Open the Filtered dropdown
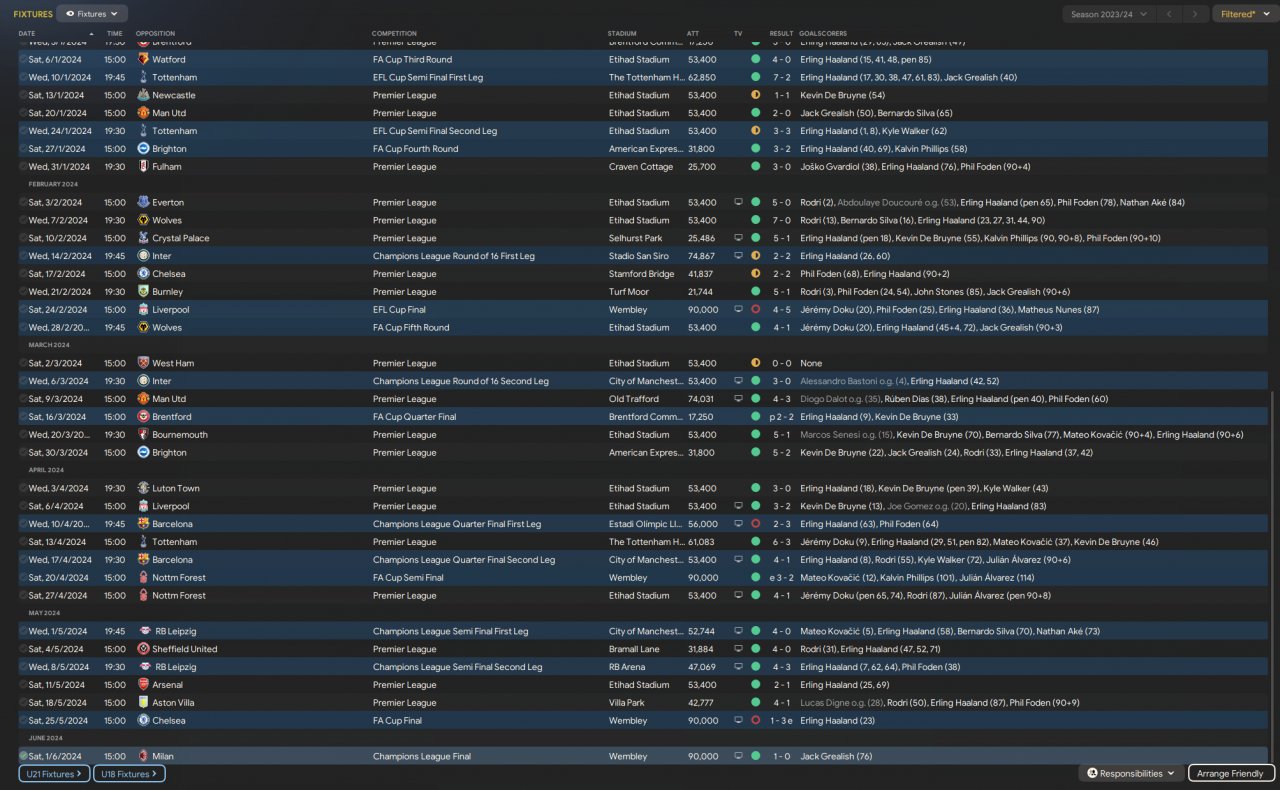Screen dimensions: 1280x790 pyautogui.click(x=1243, y=14)
